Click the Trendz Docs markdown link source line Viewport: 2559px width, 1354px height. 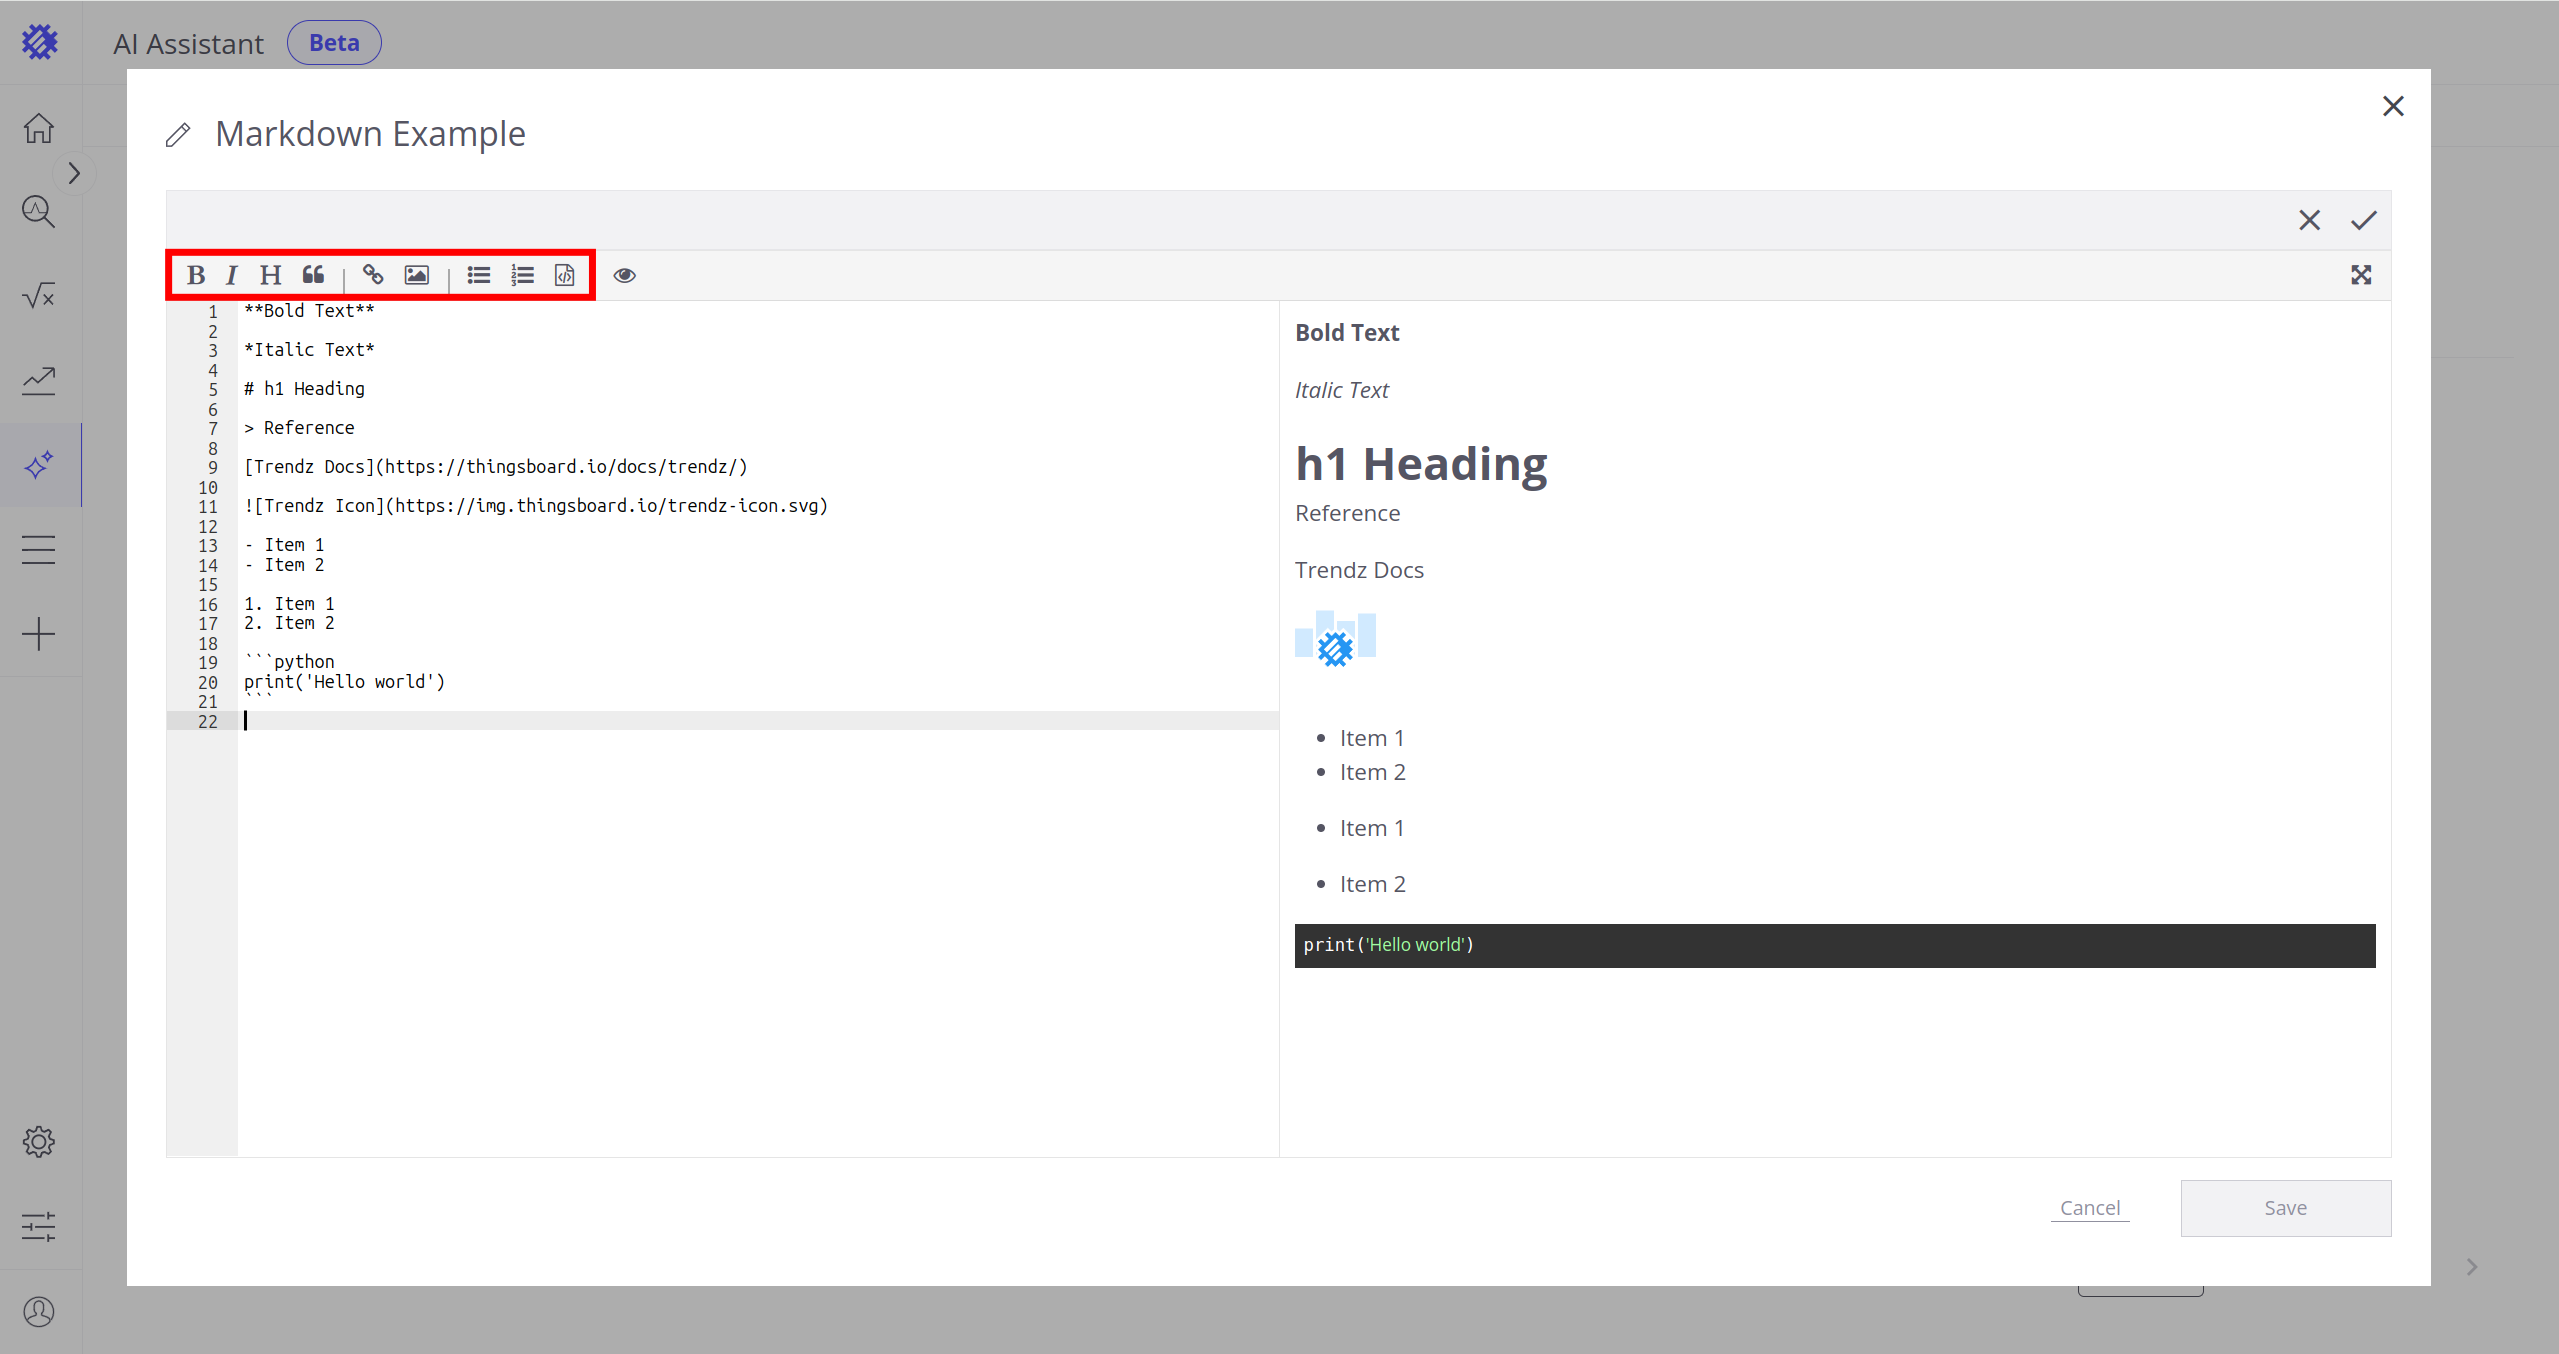pos(496,467)
